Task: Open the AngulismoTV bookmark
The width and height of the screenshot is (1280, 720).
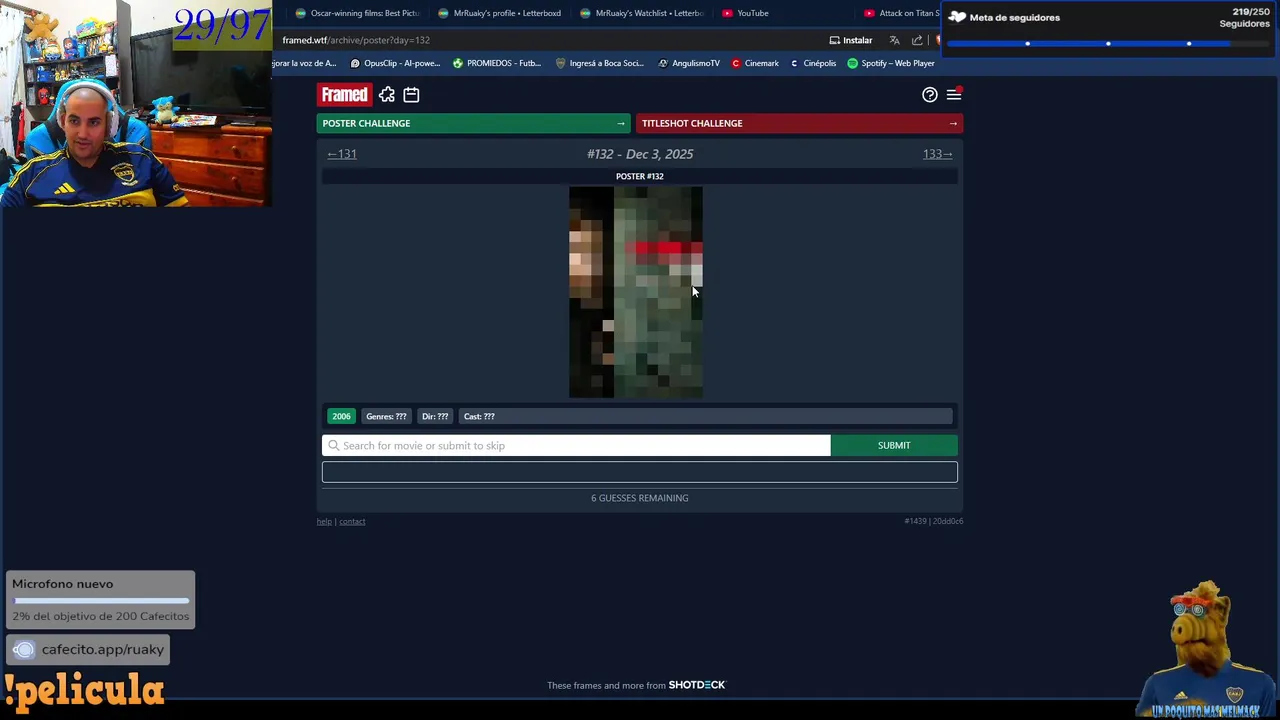Action: coord(689,63)
